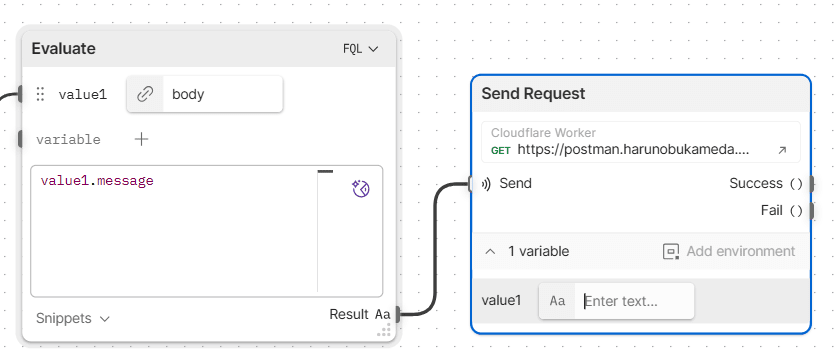834x363 pixels.
Task: Click the Success output port
Action: 812,184
